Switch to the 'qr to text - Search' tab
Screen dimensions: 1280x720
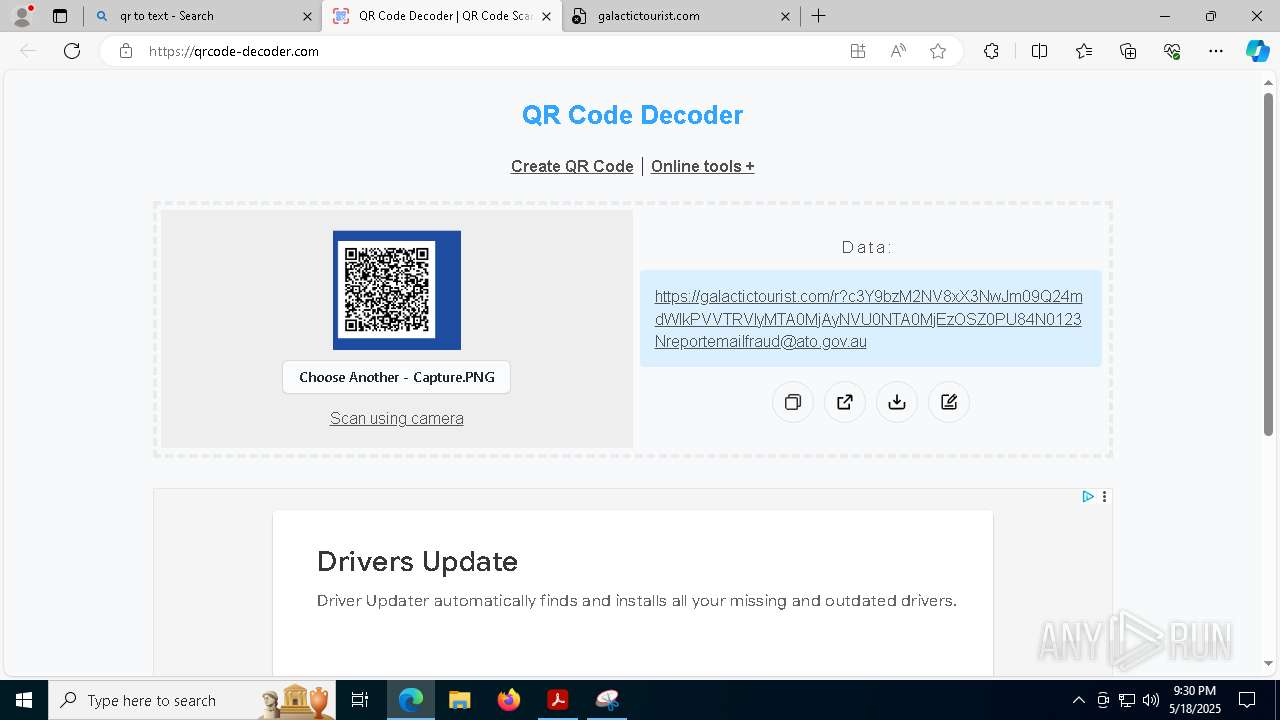click(204, 16)
